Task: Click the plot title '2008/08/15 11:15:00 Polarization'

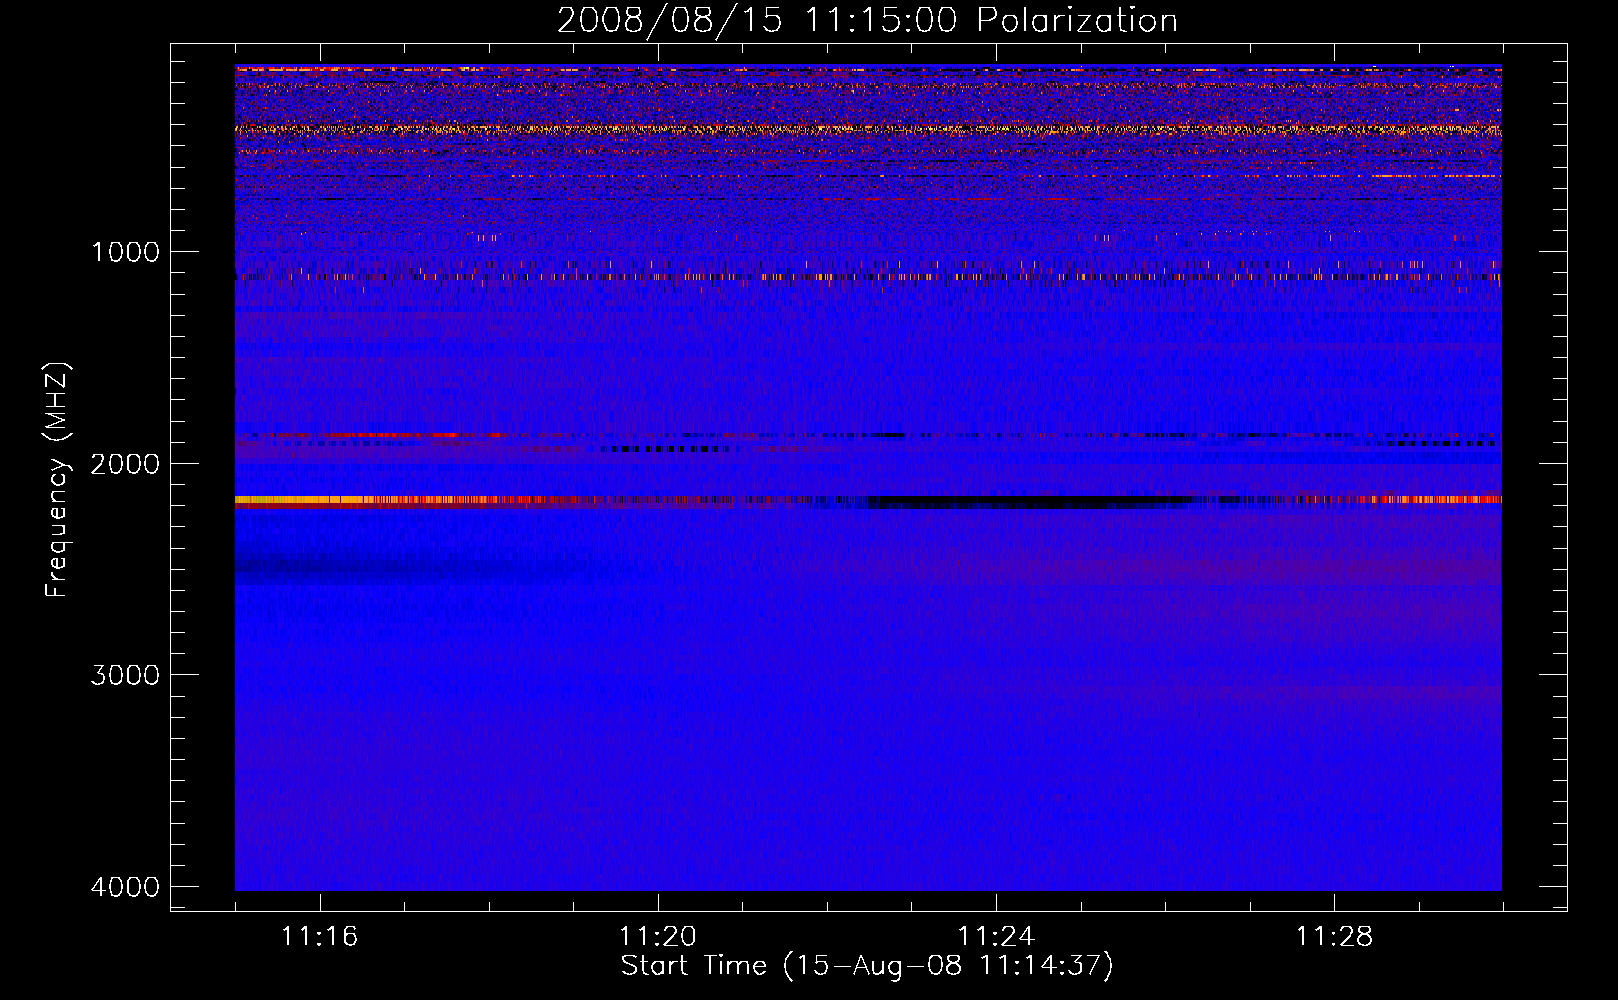Action: point(867,20)
